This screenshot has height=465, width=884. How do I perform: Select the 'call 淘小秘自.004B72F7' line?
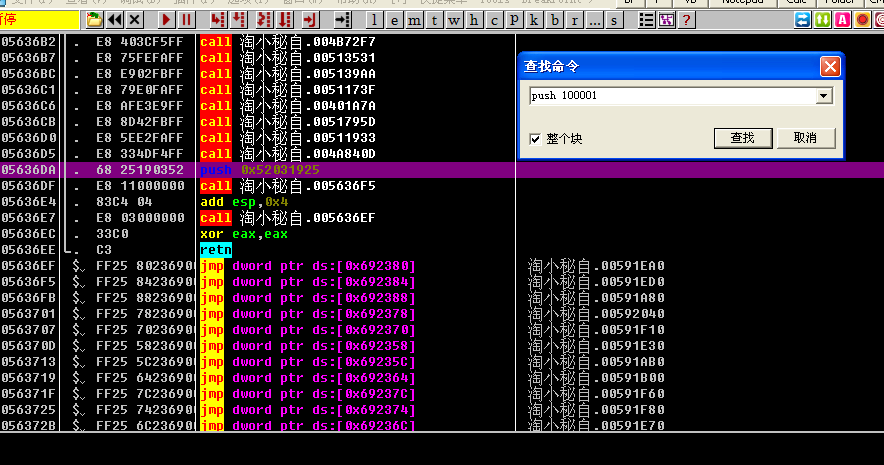click(x=288, y=42)
